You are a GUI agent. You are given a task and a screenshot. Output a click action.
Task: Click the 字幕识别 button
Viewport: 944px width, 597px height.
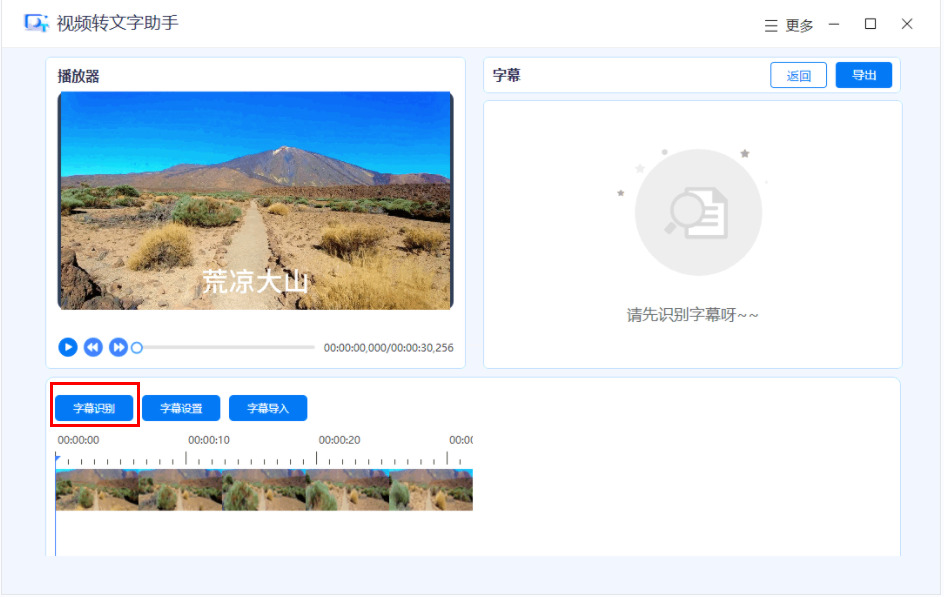95,408
